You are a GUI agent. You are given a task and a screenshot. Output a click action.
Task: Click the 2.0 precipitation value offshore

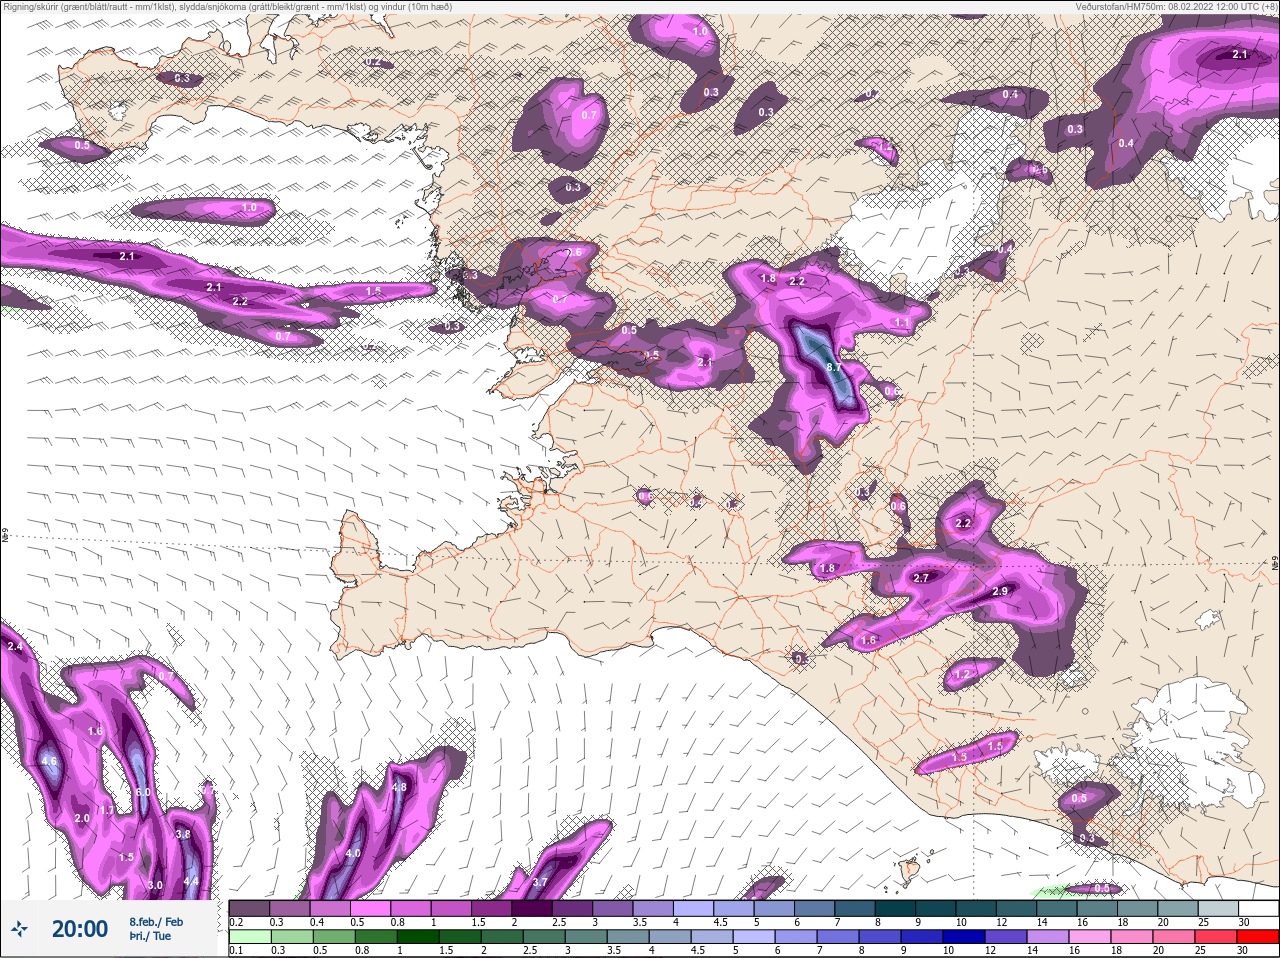(83, 818)
